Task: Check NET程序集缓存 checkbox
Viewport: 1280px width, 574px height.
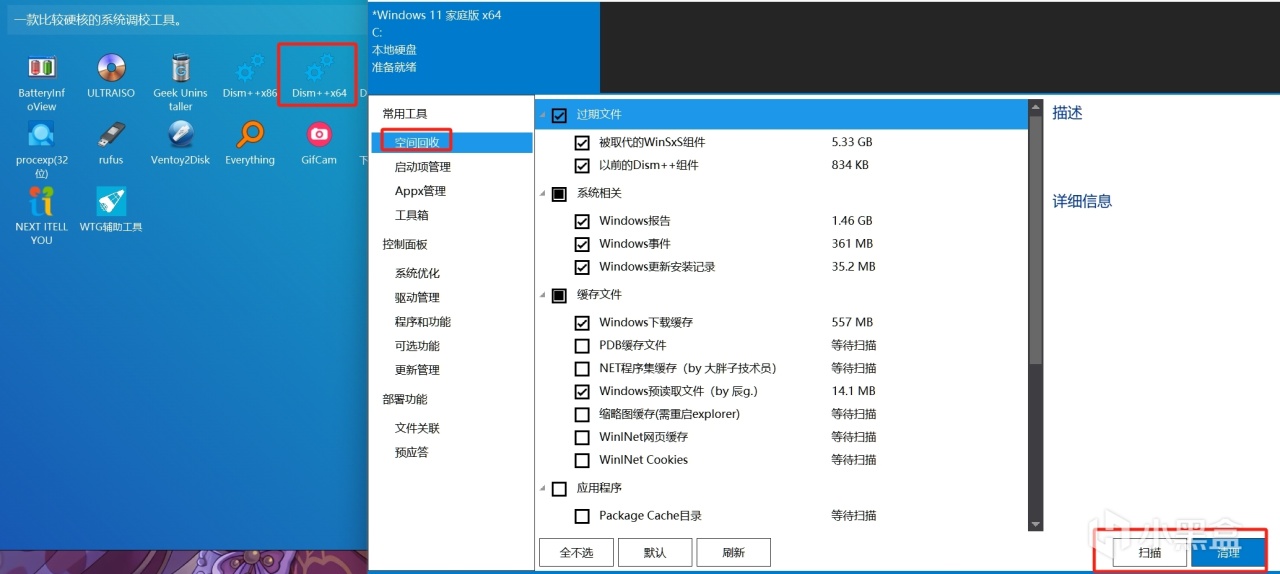Action: tap(582, 369)
